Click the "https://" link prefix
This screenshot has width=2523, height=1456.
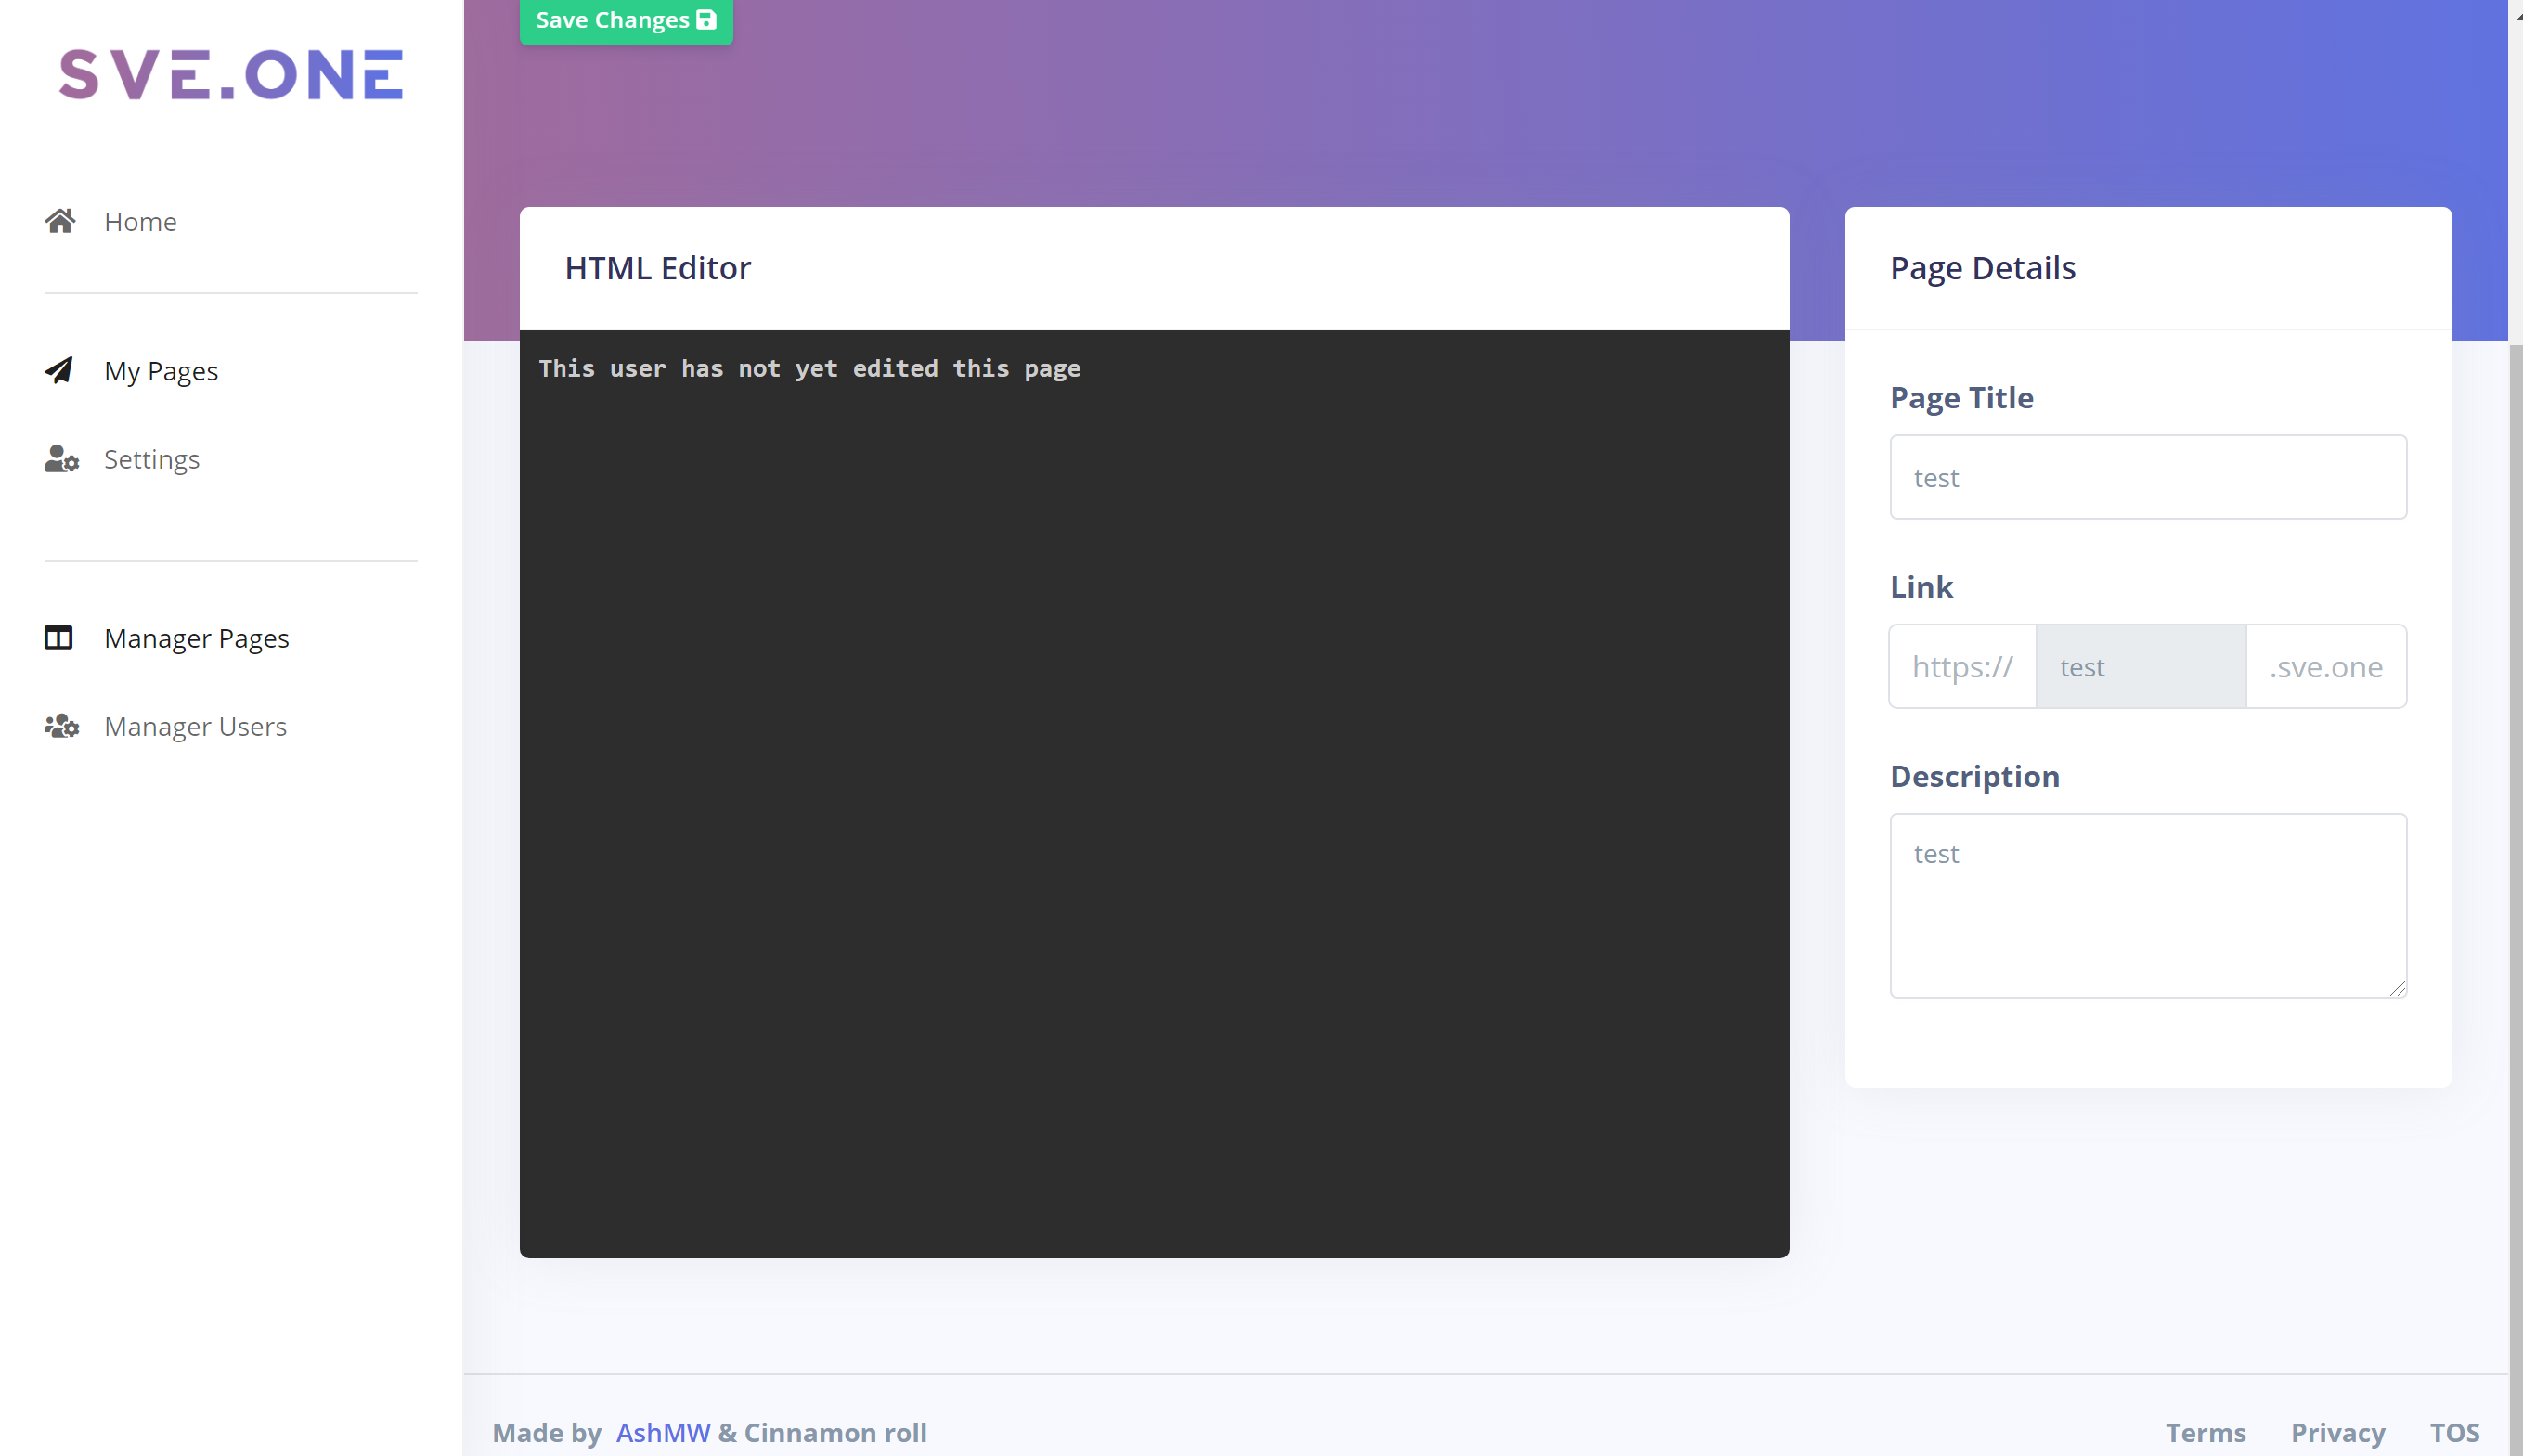pos(1962,666)
